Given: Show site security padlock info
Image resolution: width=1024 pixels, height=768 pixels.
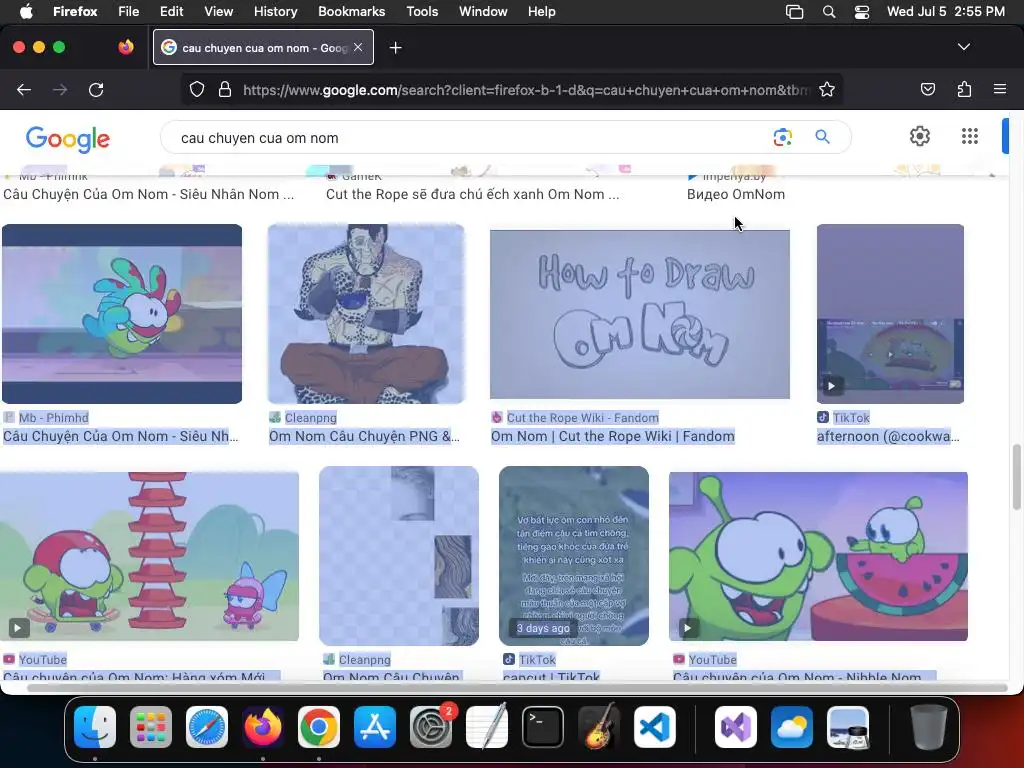Looking at the screenshot, I should [225, 89].
